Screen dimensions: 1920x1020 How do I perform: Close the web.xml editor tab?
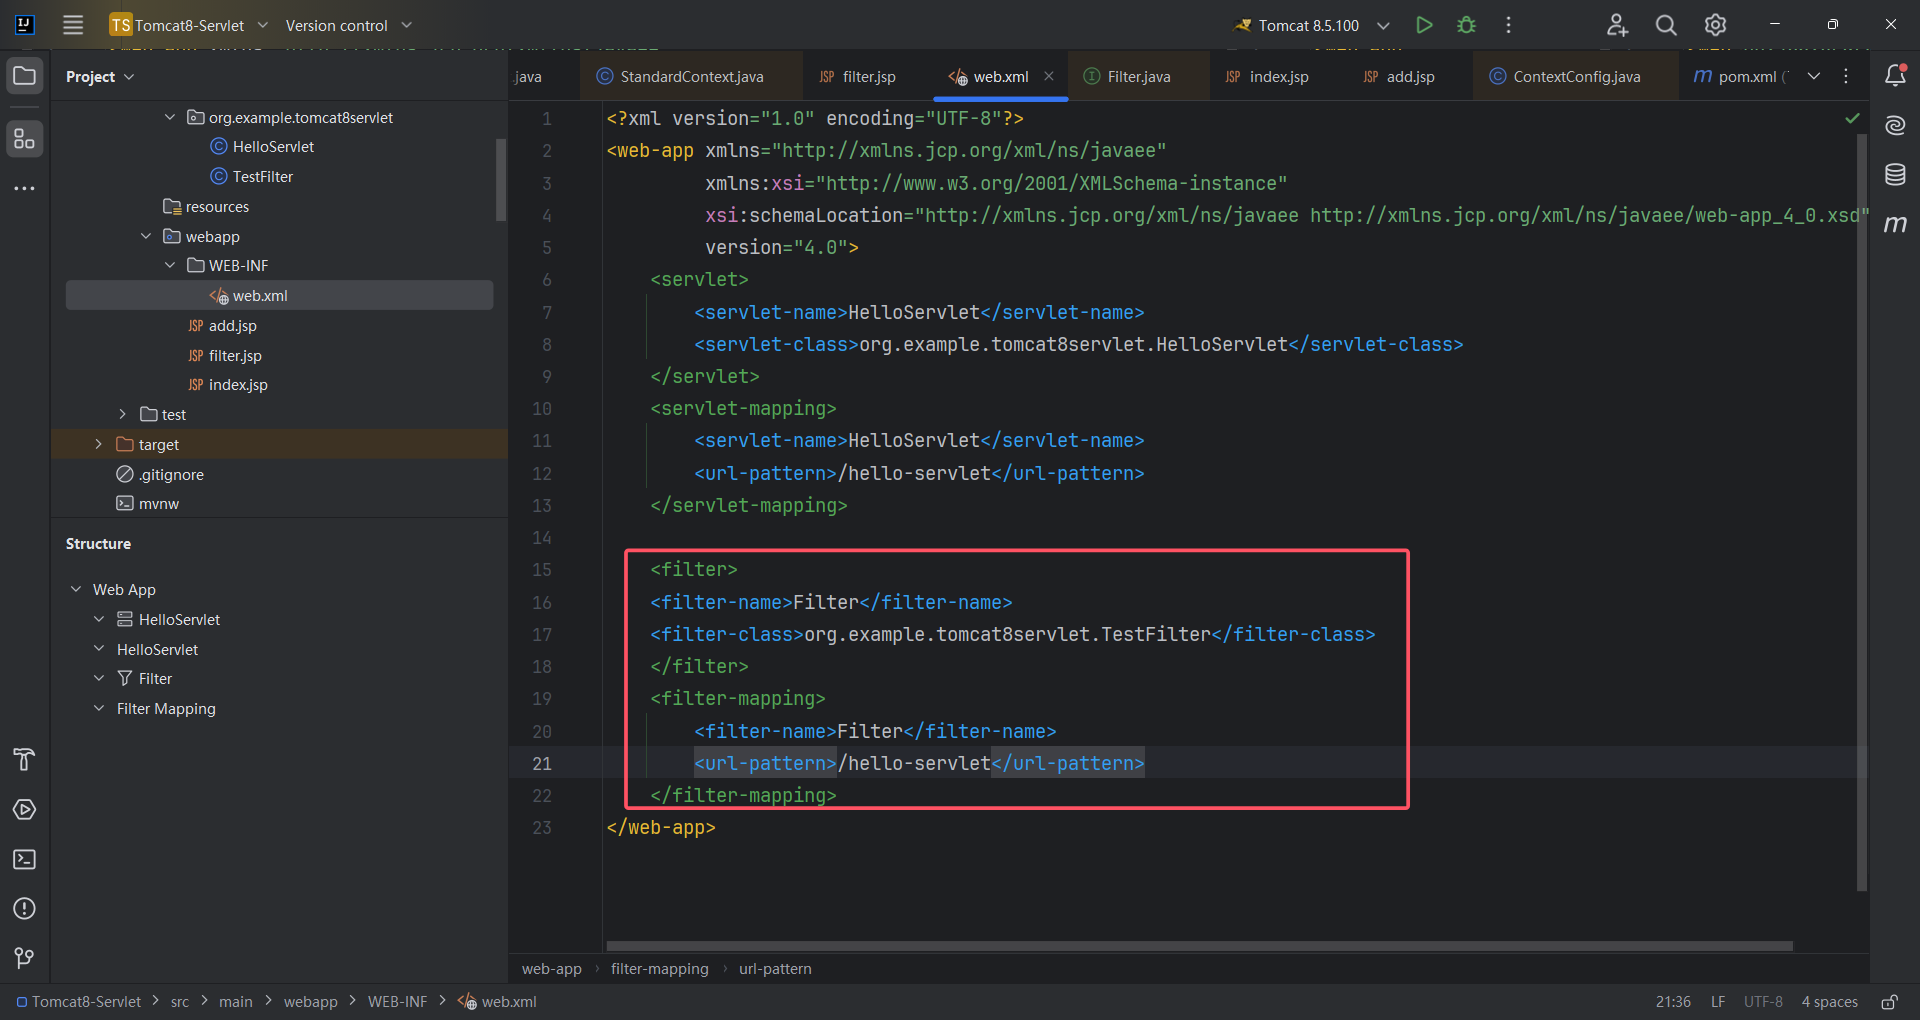[1049, 76]
